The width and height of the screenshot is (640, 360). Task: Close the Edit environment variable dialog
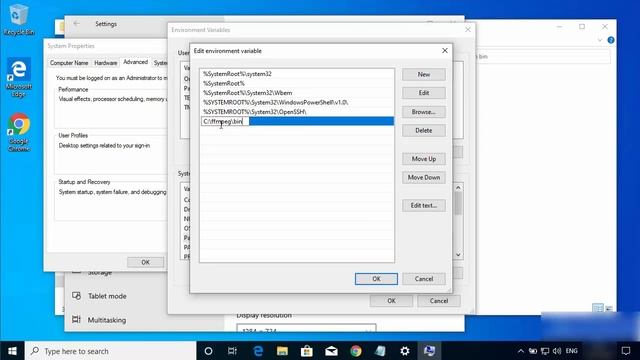point(445,51)
